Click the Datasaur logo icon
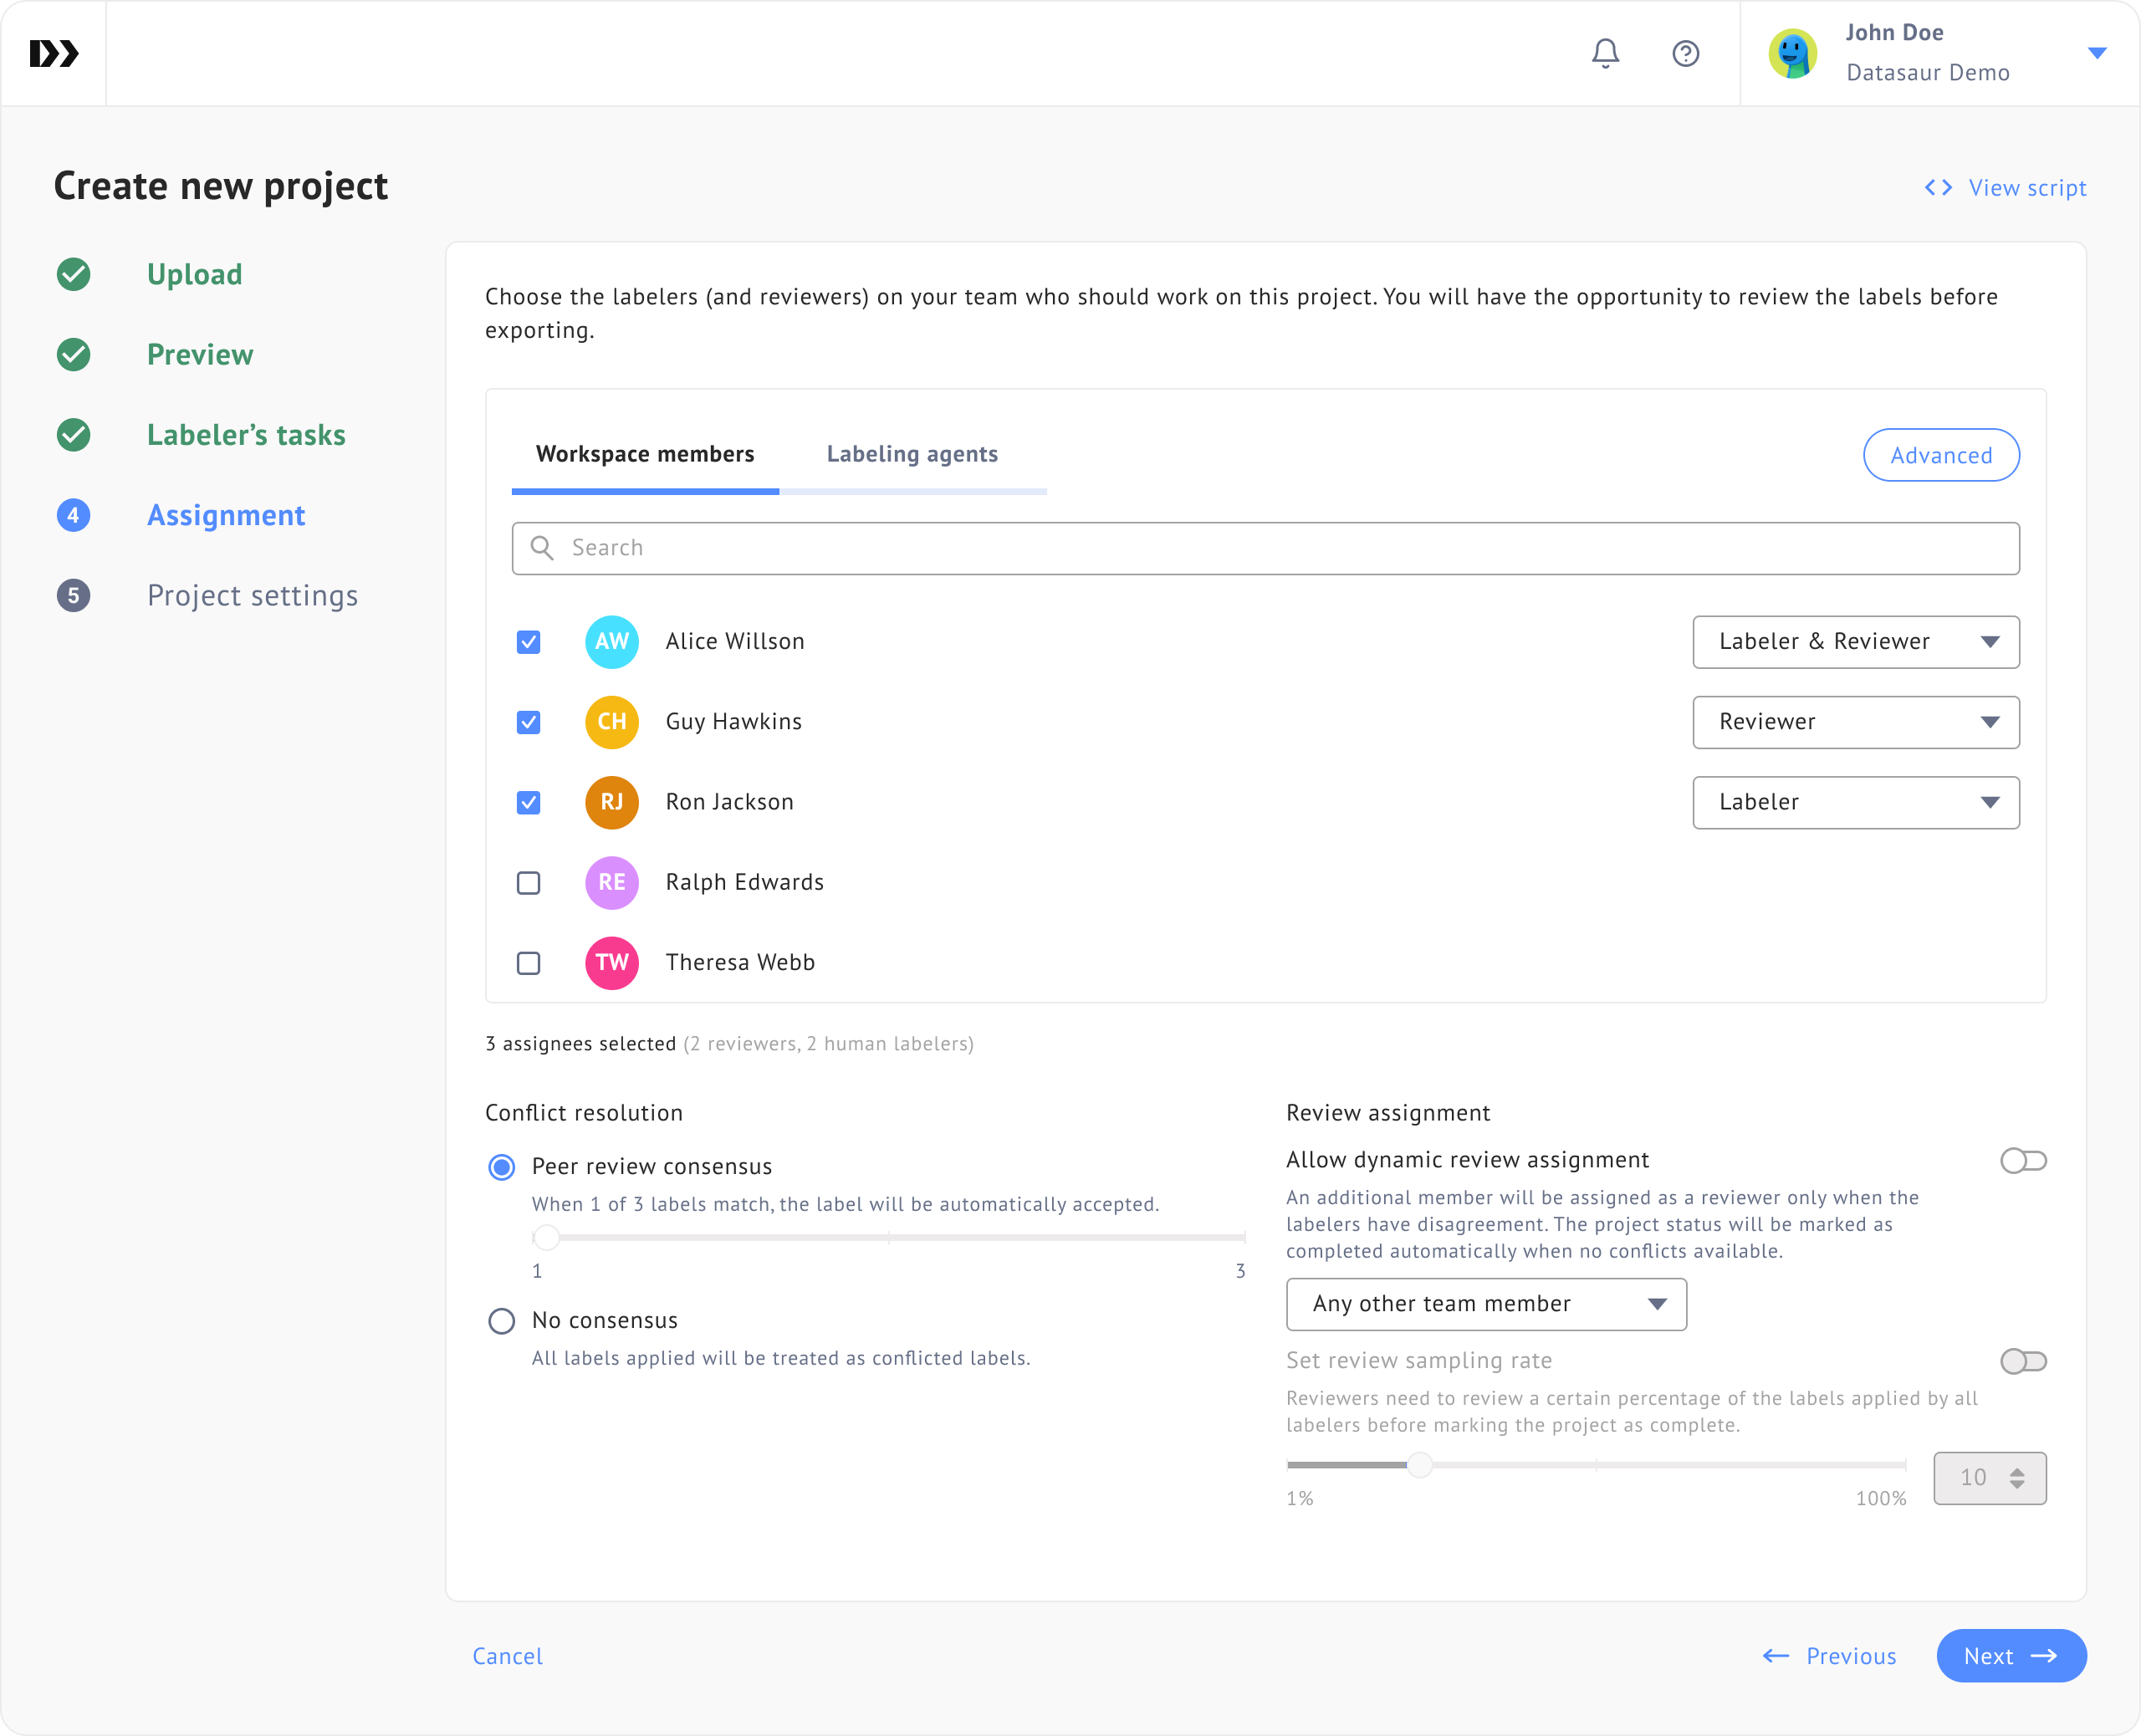2141x1736 pixels. (54, 53)
